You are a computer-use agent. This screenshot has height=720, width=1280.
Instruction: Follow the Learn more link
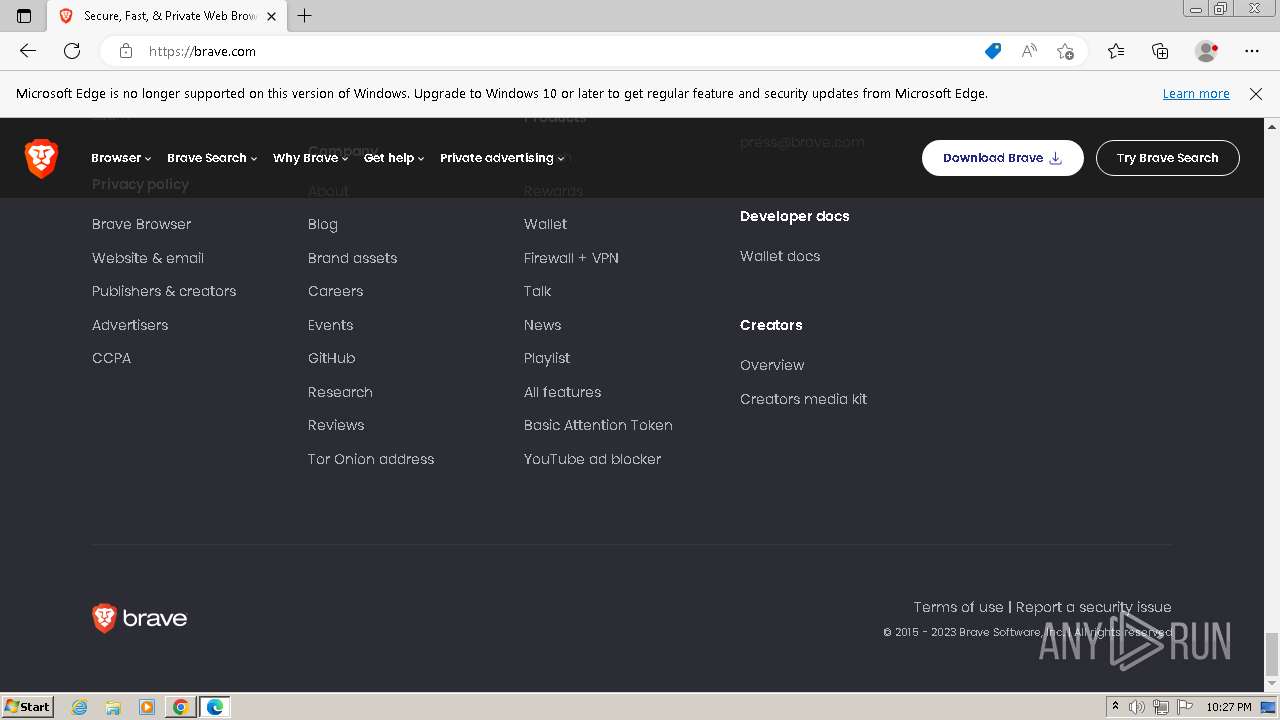[1196, 94]
